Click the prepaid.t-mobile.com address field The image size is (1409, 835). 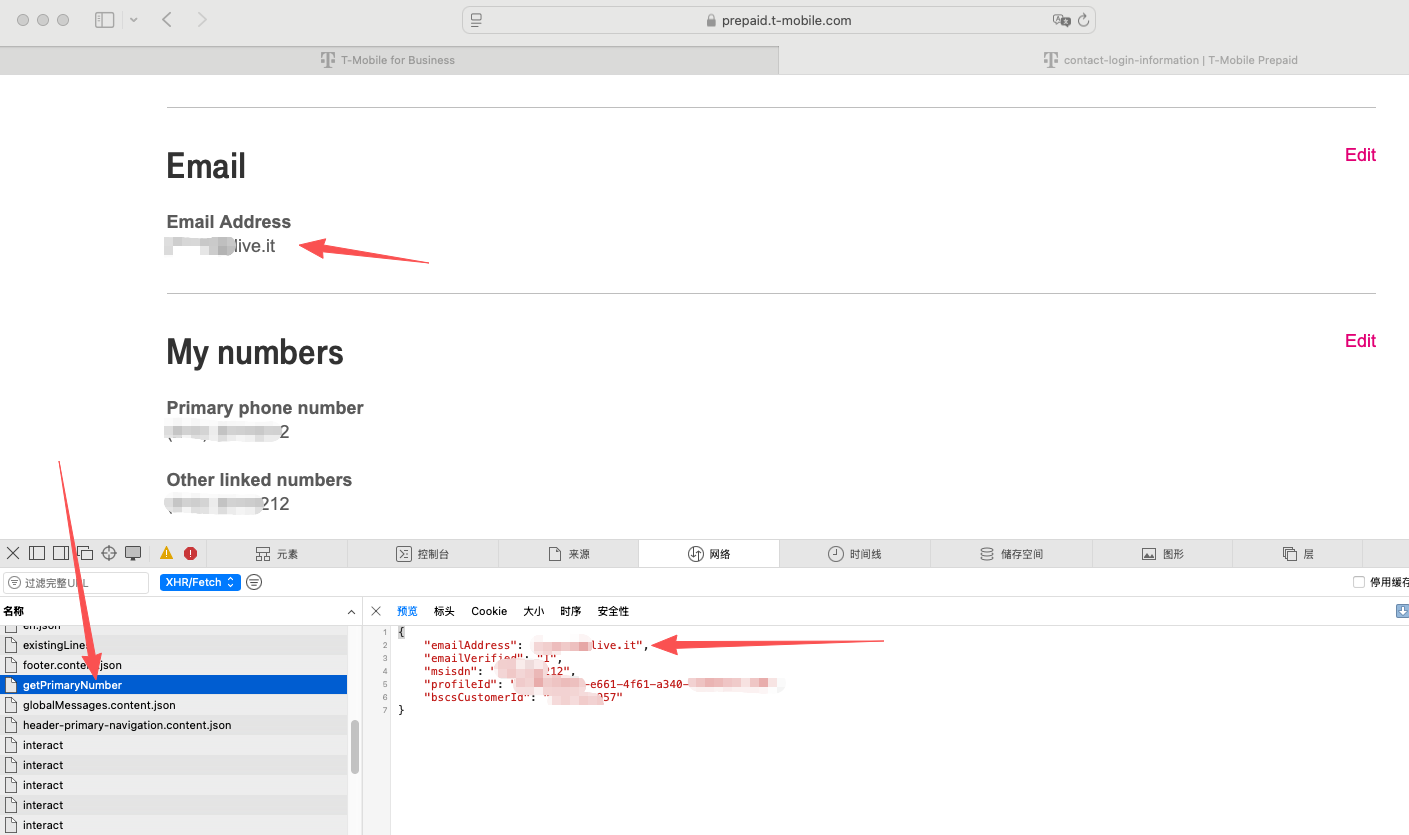(x=778, y=20)
